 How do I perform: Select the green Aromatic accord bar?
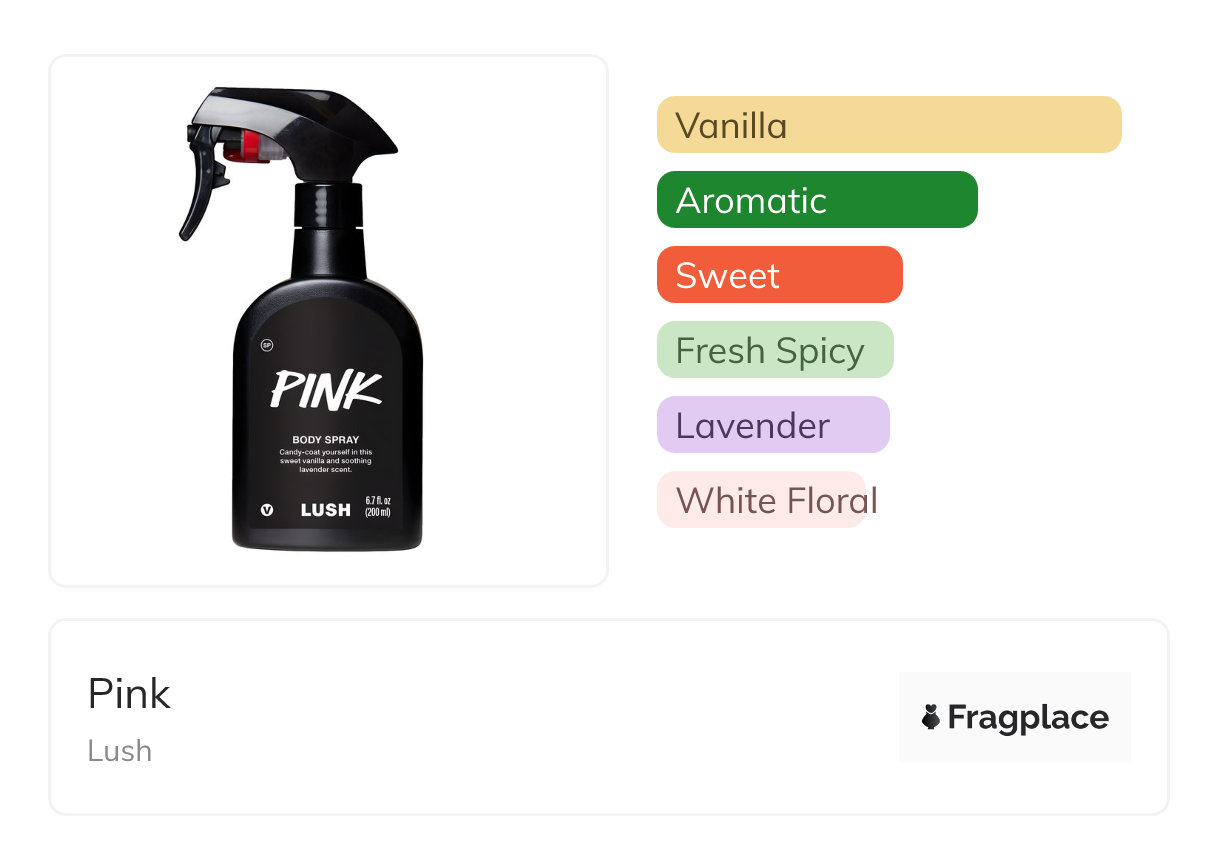[817, 200]
